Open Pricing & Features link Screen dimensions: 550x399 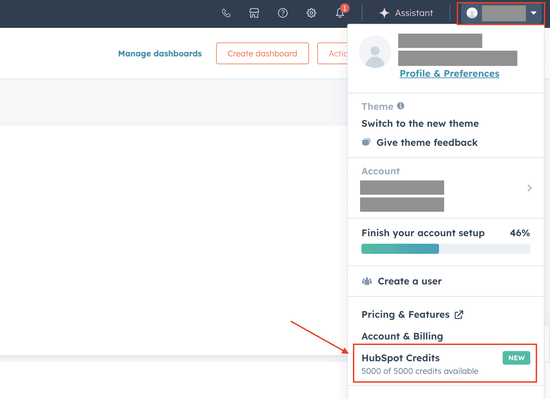pos(405,315)
